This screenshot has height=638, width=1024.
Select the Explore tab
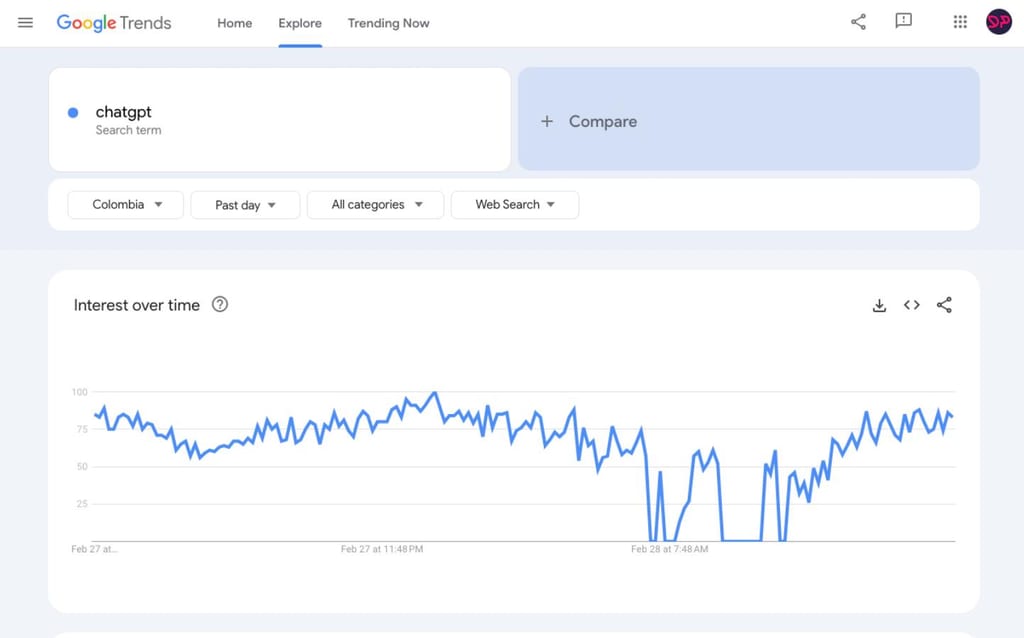[300, 23]
